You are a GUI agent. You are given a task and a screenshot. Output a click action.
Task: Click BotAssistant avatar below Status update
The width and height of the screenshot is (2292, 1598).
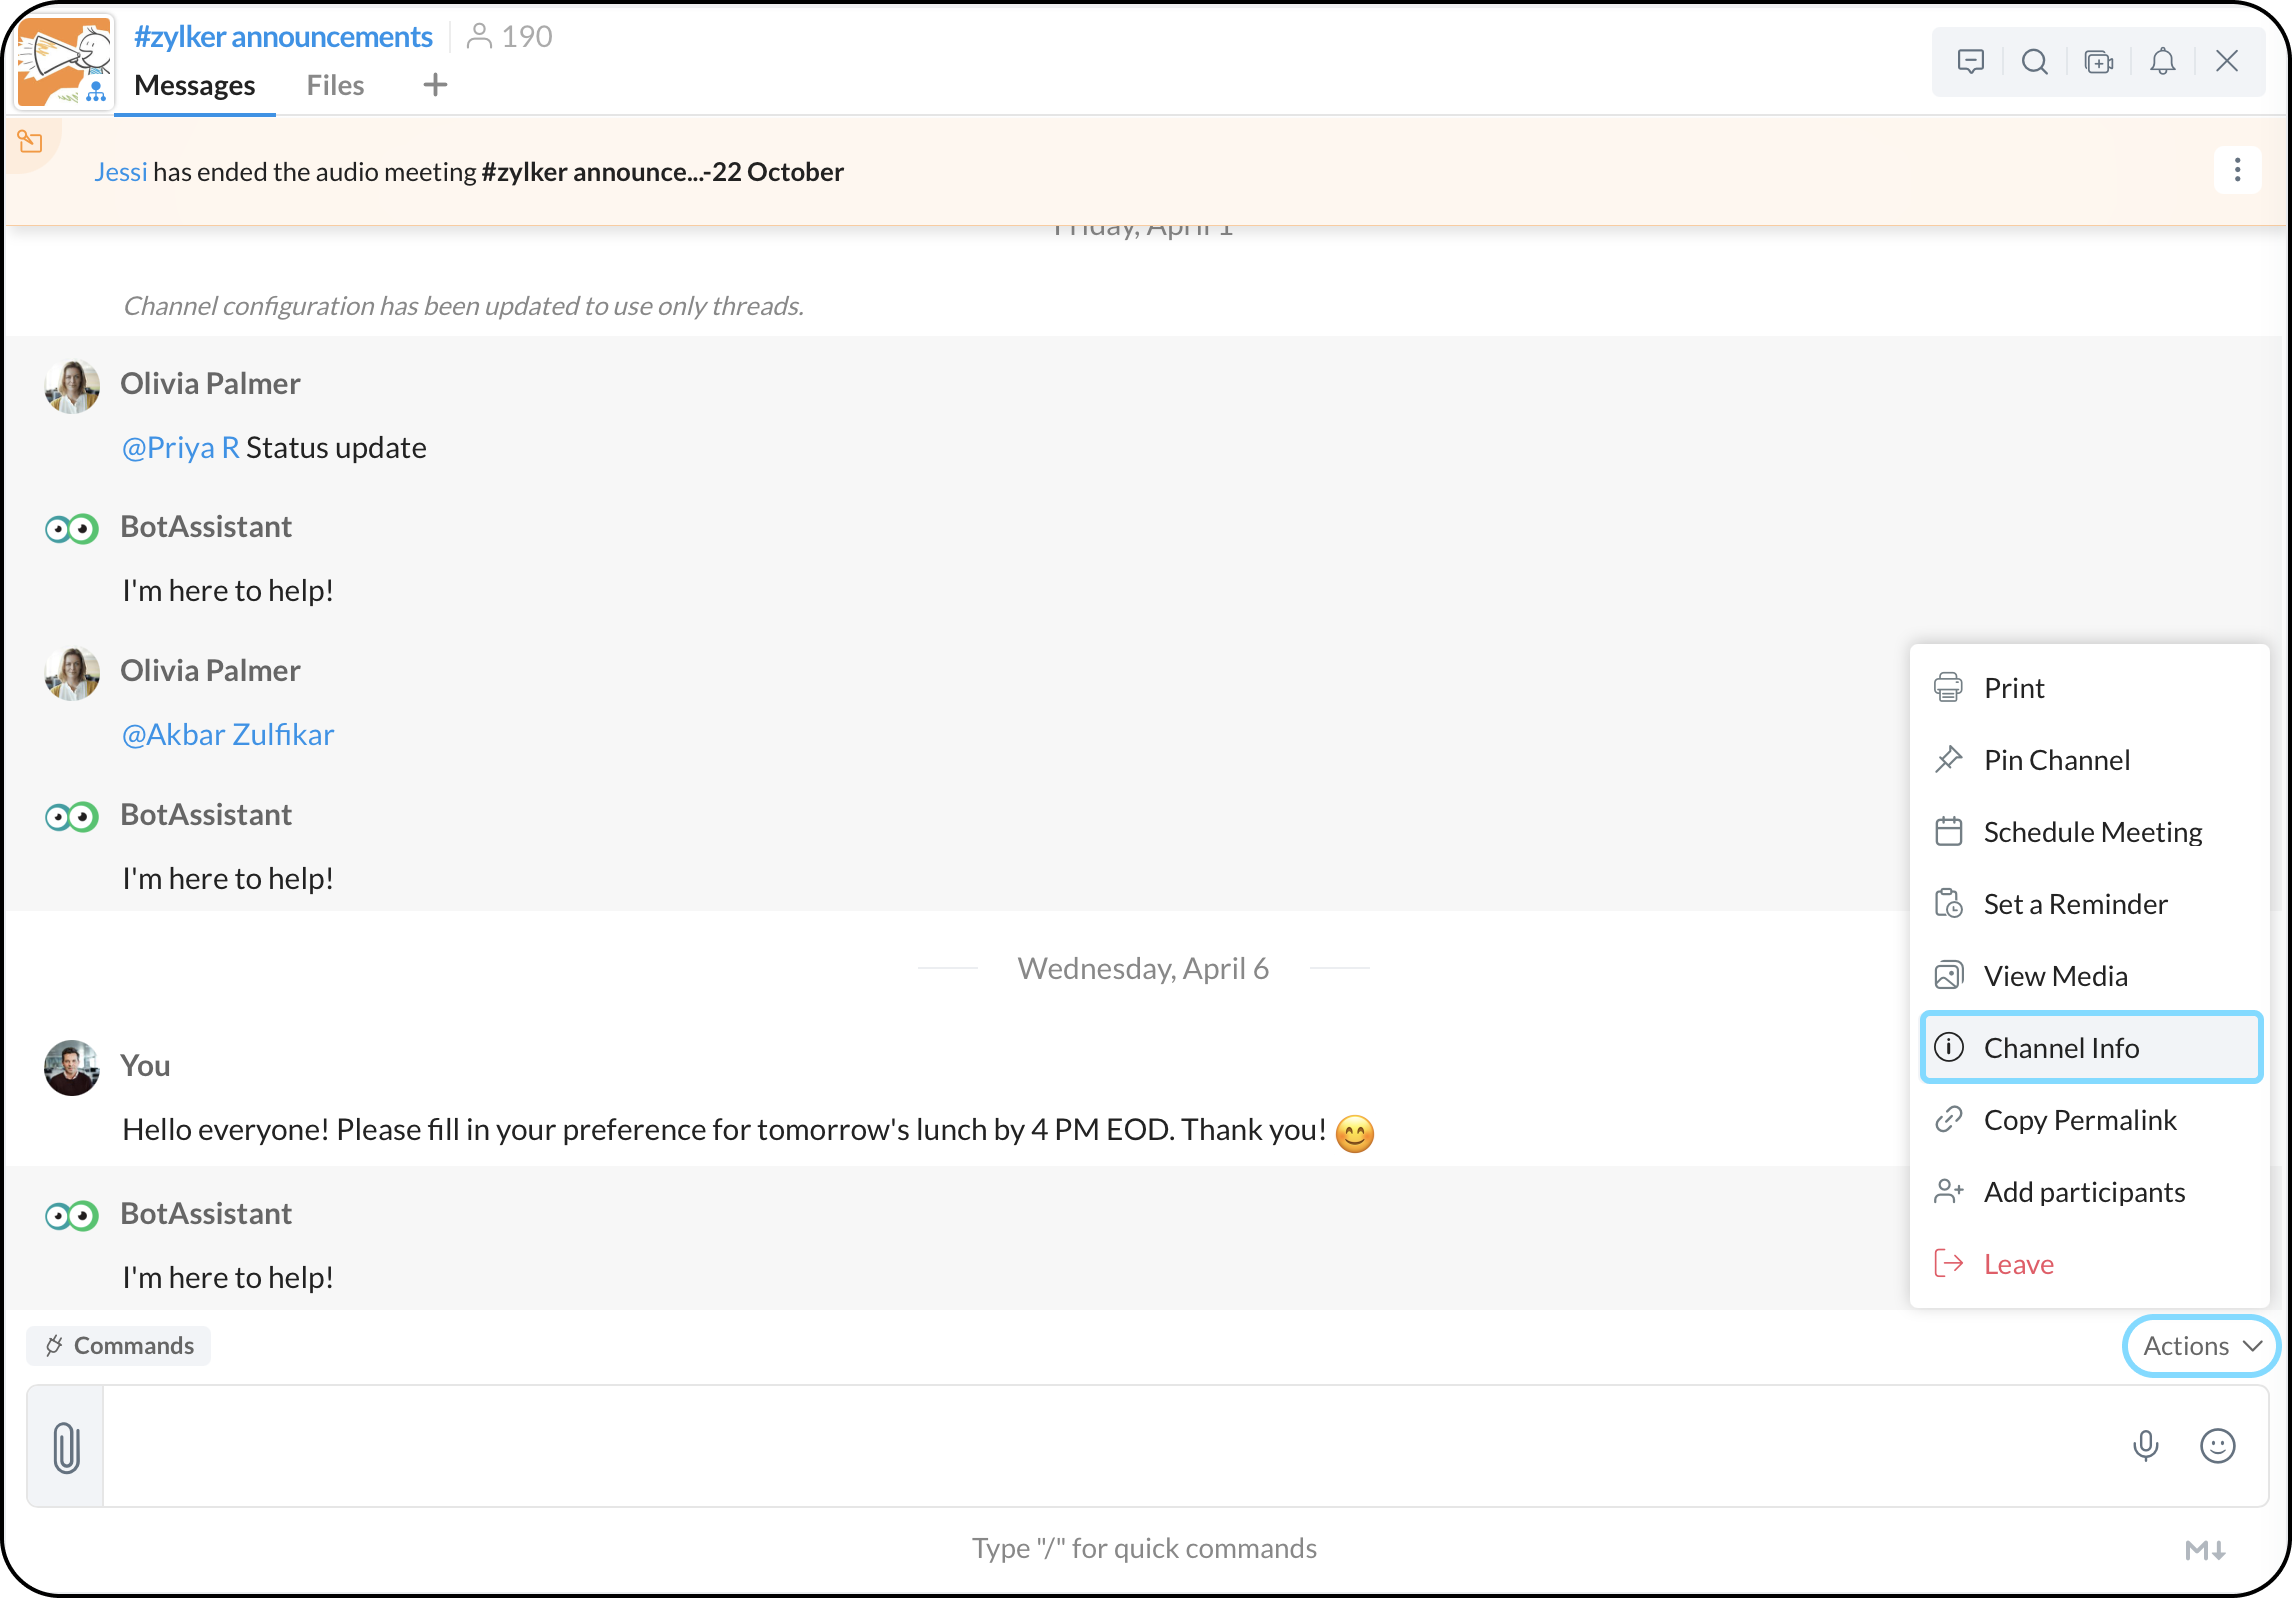point(72,529)
